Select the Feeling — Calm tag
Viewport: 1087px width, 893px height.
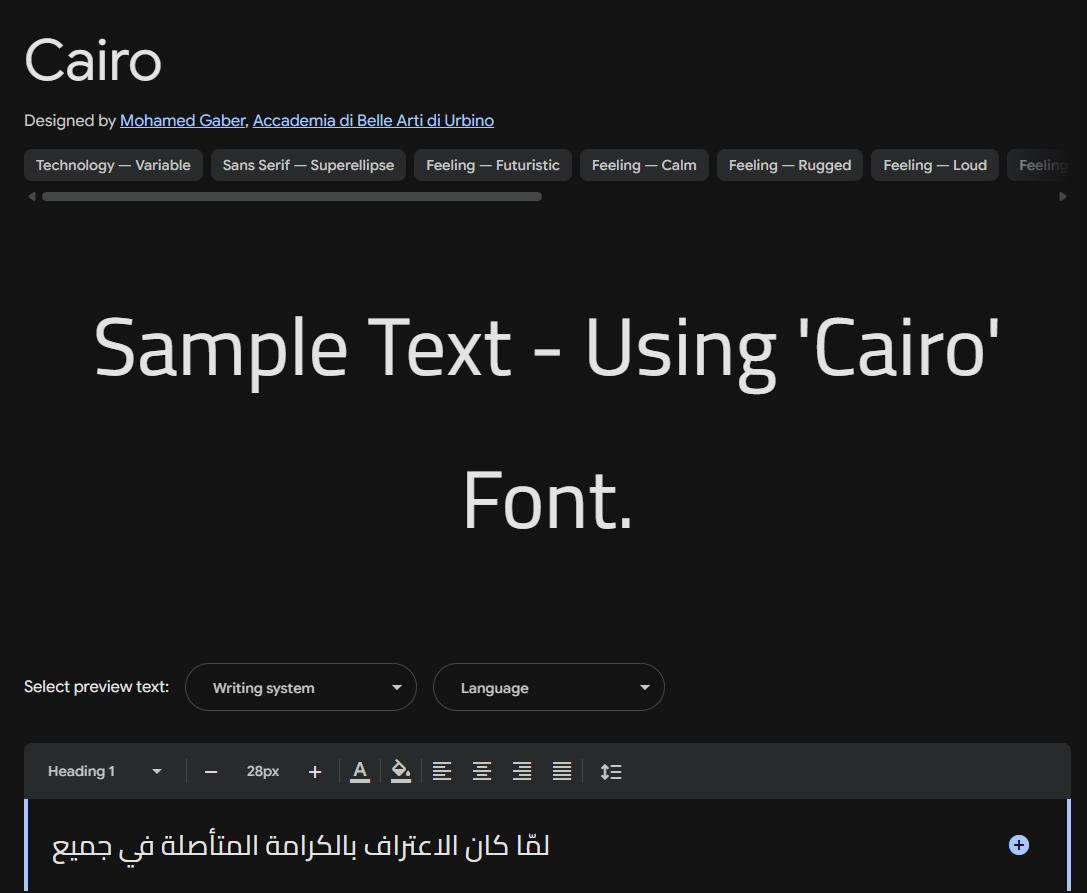[644, 165]
